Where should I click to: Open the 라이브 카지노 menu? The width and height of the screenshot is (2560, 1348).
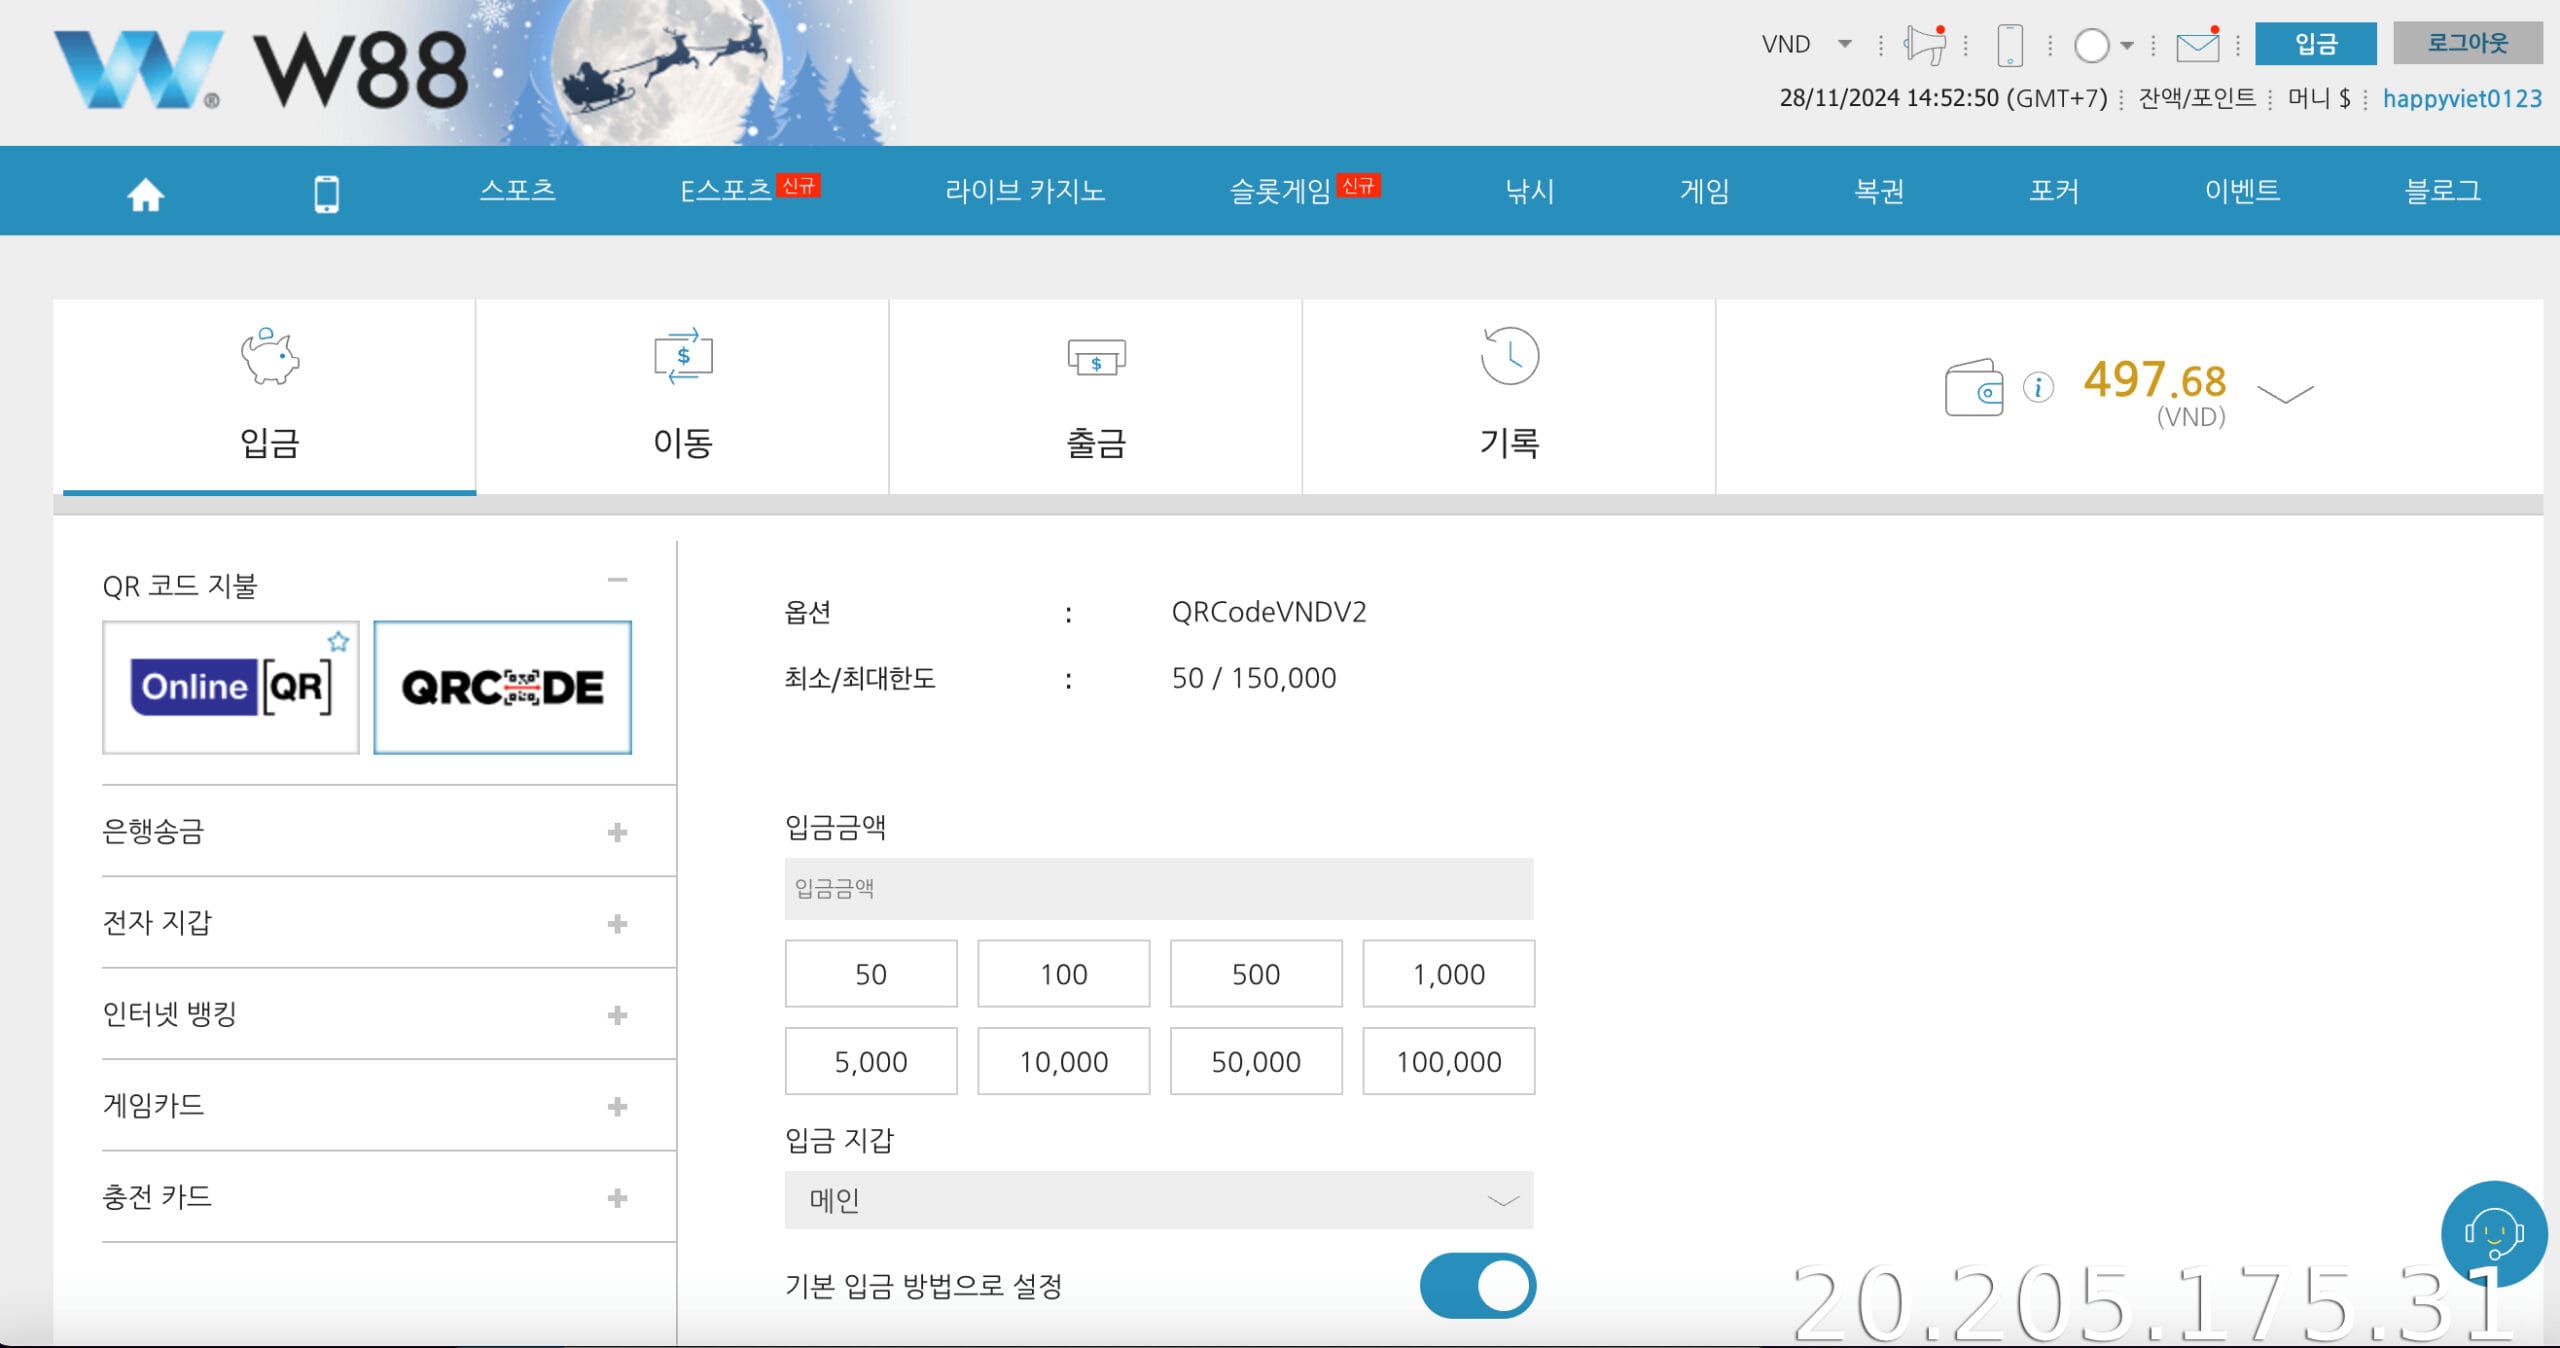(x=1025, y=190)
